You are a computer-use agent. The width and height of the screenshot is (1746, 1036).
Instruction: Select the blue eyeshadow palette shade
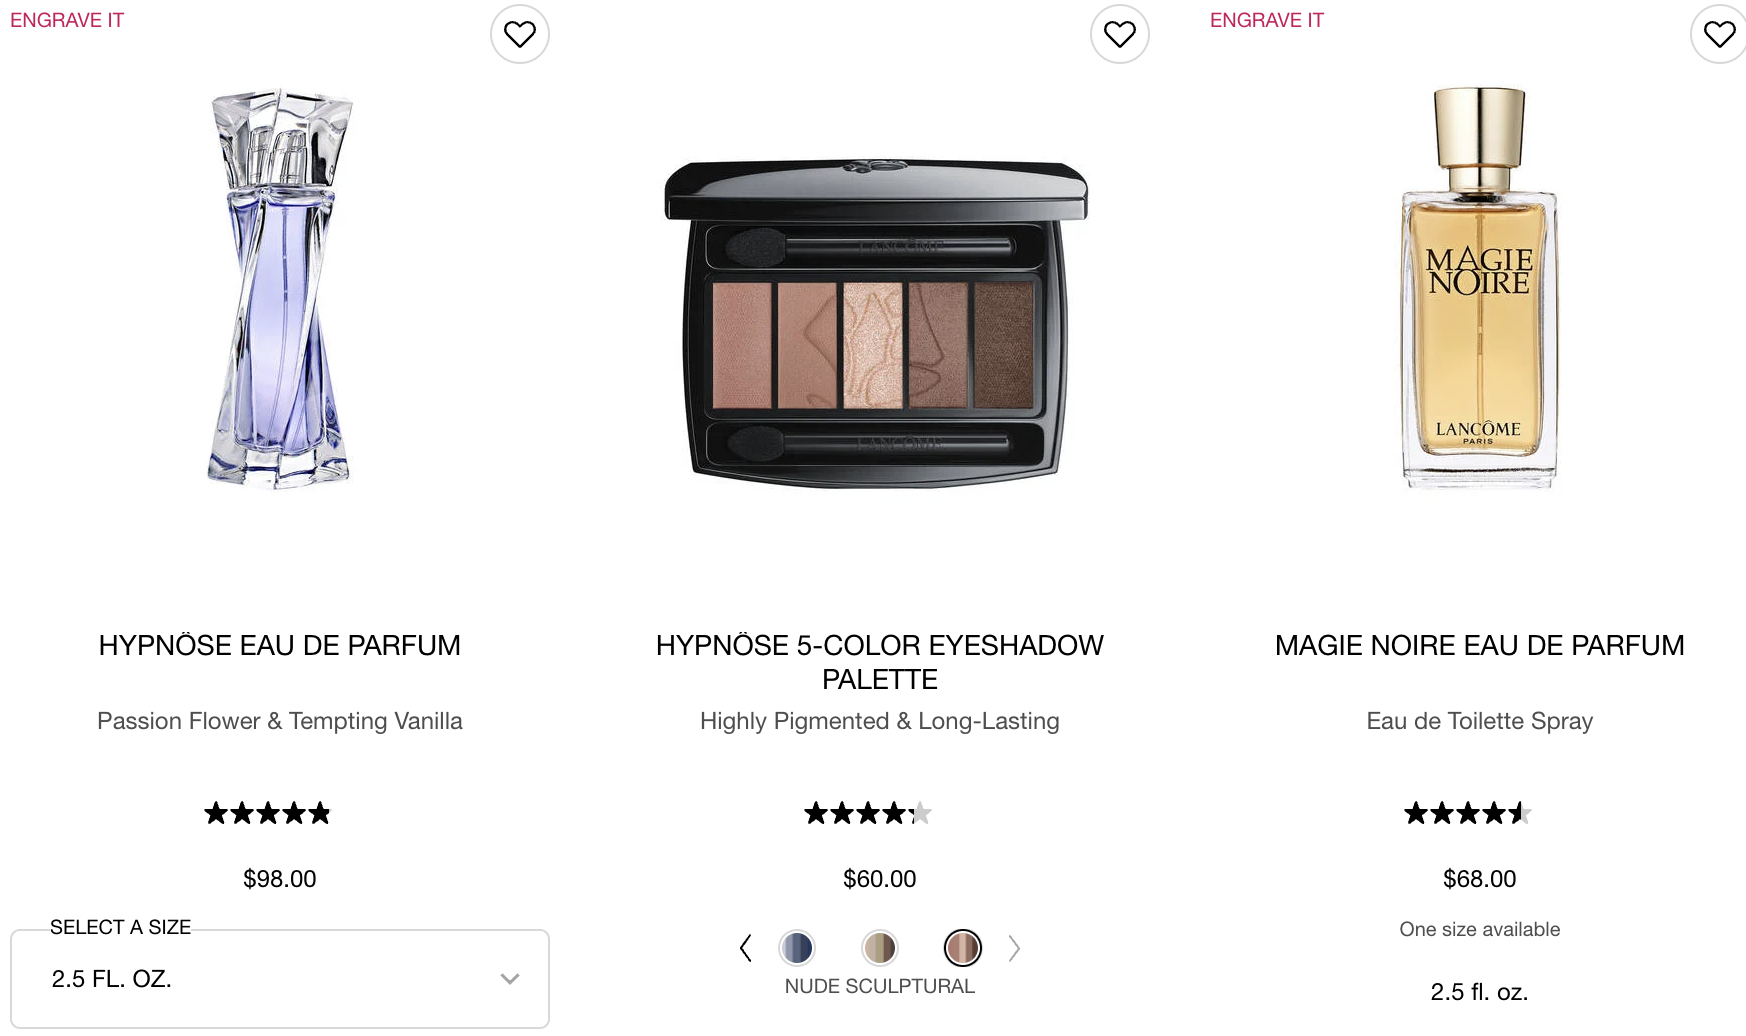point(797,948)
